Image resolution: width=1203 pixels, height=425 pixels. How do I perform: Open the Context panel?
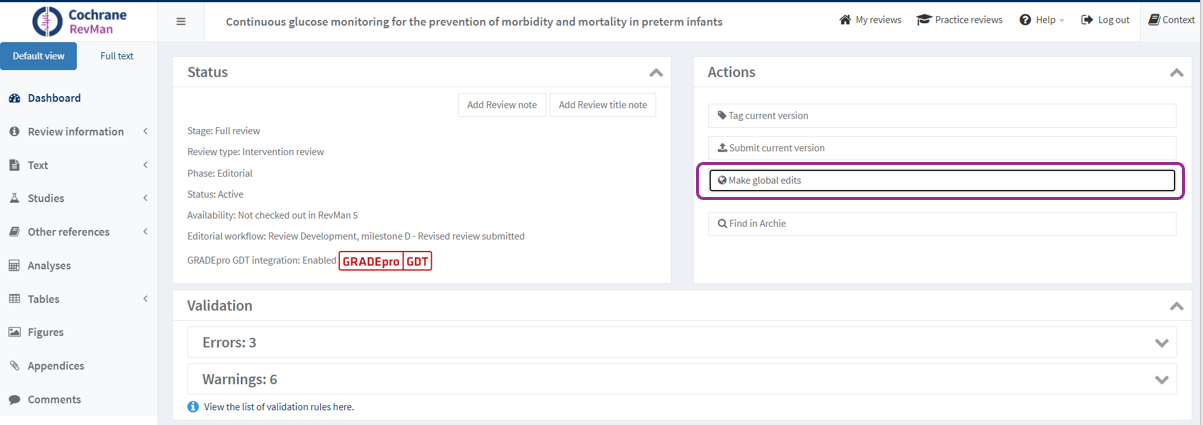(1171, 20)
